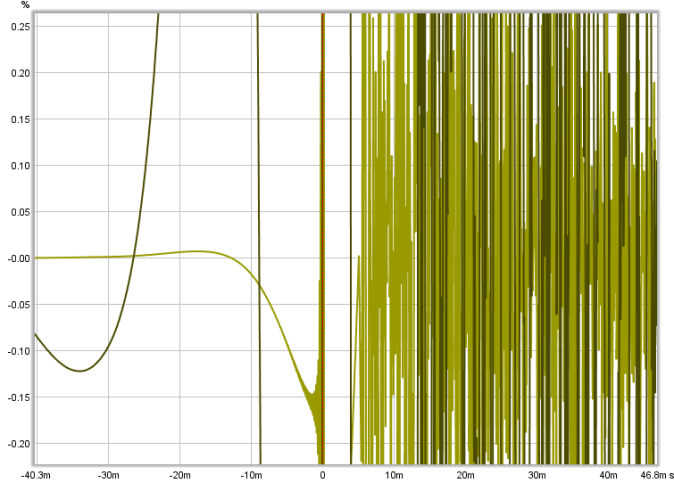
Task: Click the "46.8m s" time axis end label
Action: tap(656, 475)
